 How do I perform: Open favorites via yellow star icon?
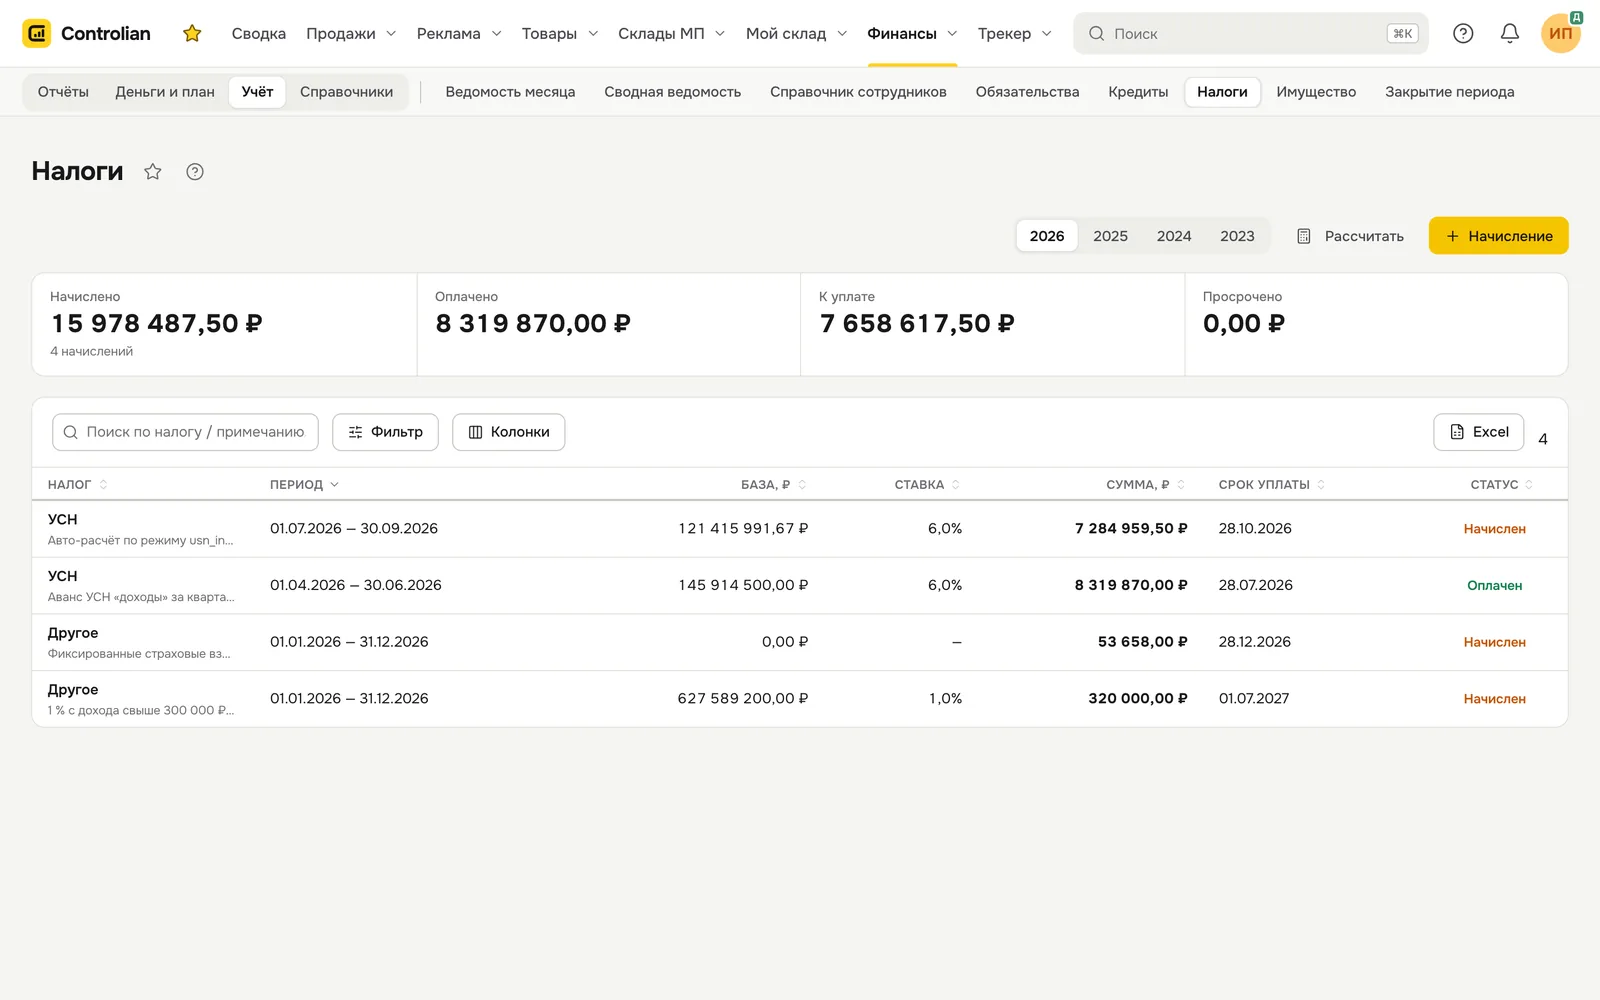click(x=192, y=33)
